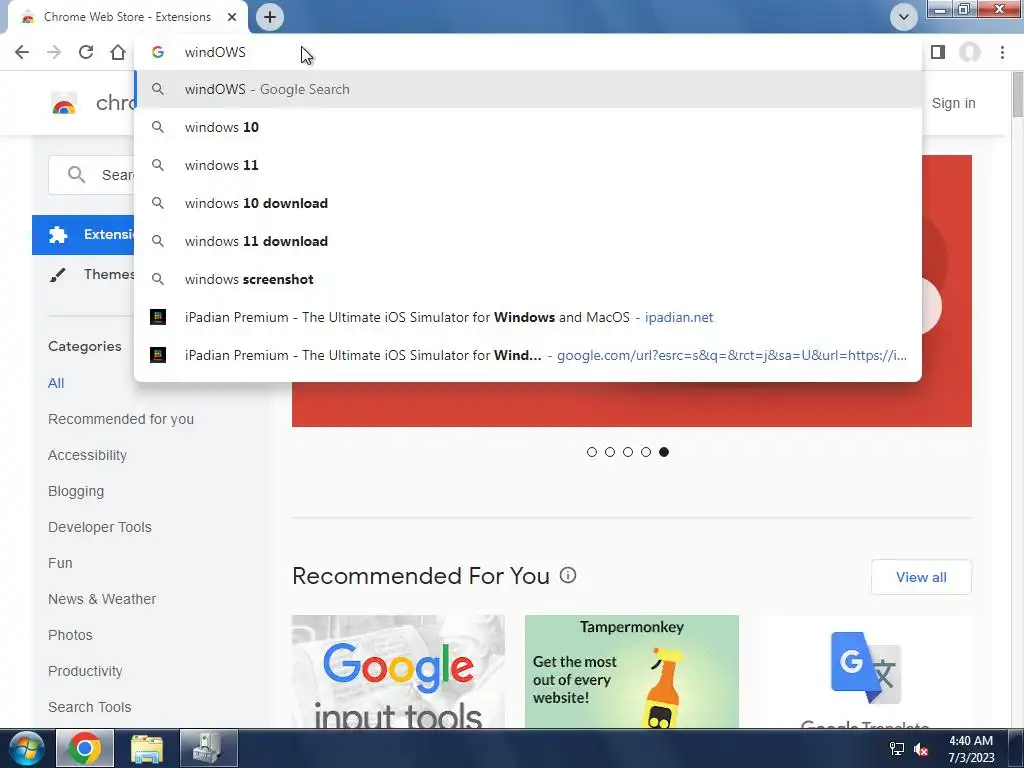The image size is (1024, 768).
Task: Select the third carousel dot
Action: (x=628, y=452)
